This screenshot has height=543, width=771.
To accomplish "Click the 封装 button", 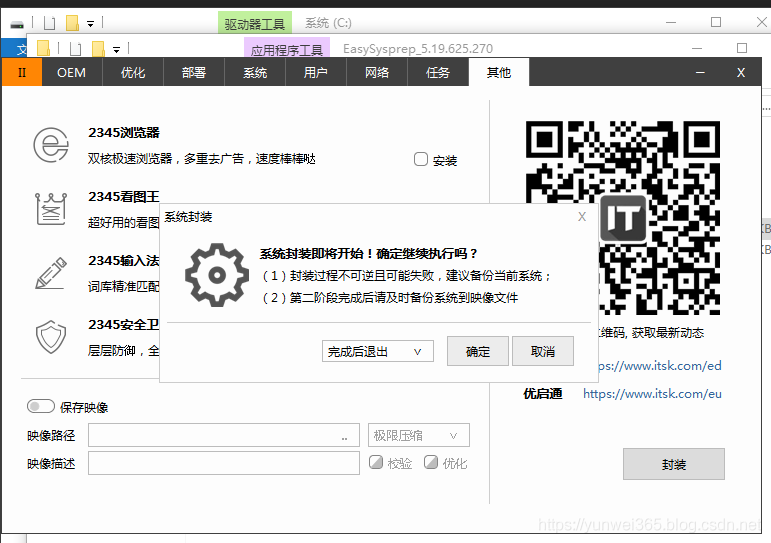I will [x=674, y=464].
